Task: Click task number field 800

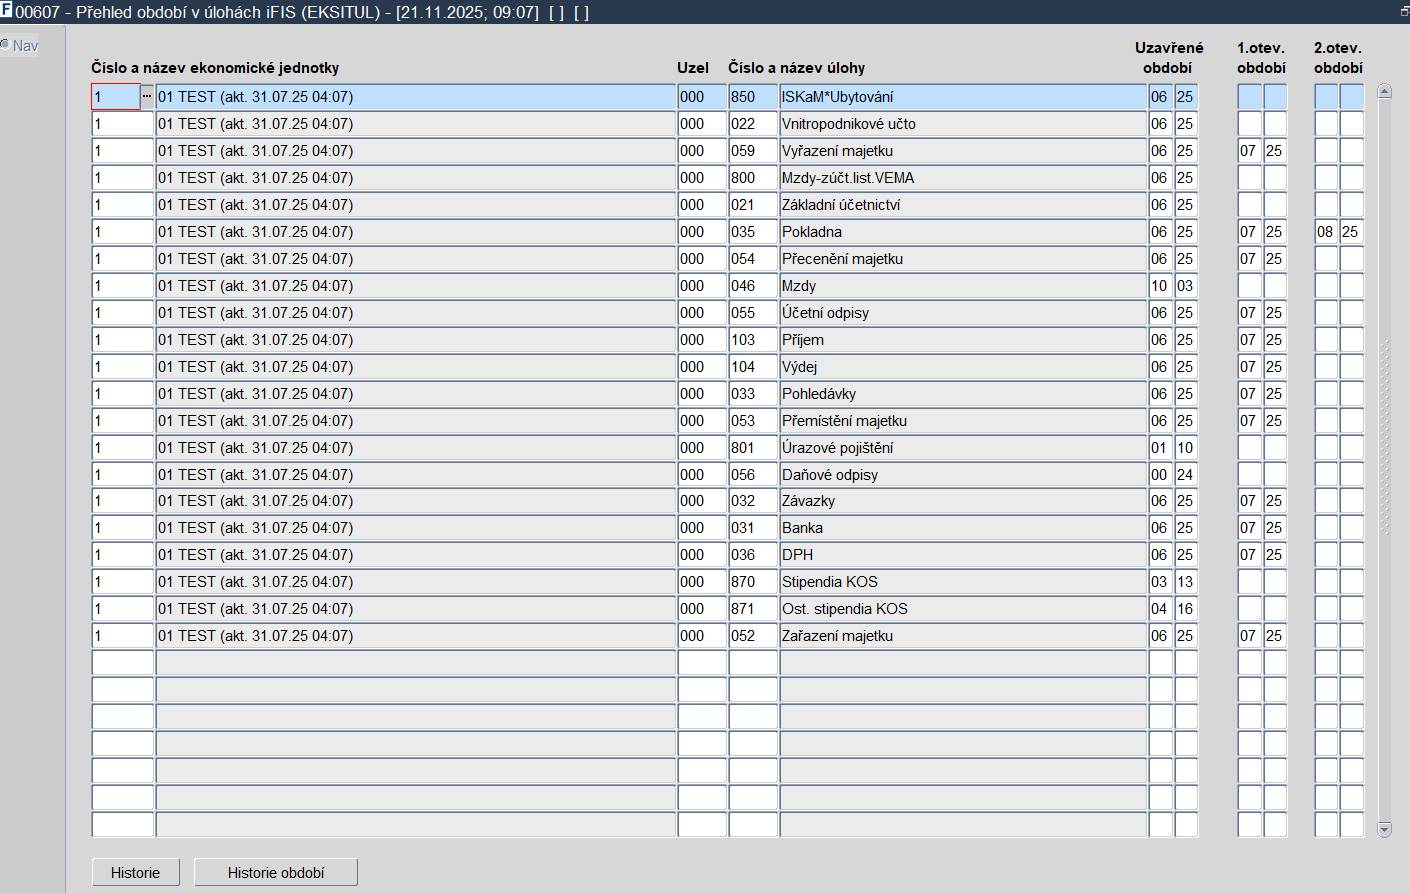Action: tap(753, 178)
